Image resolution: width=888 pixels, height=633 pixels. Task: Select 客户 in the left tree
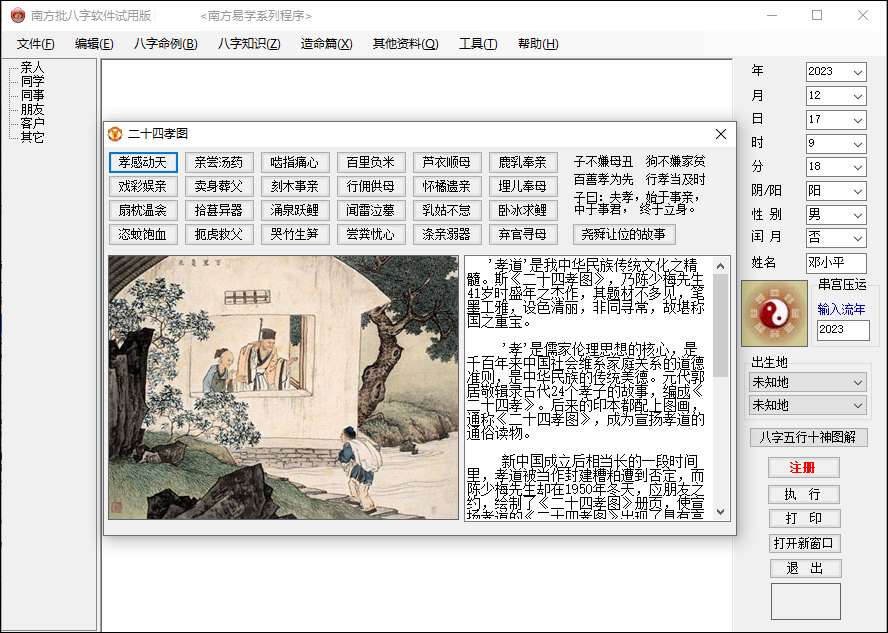pyautogui.click(x=32, y=123)
